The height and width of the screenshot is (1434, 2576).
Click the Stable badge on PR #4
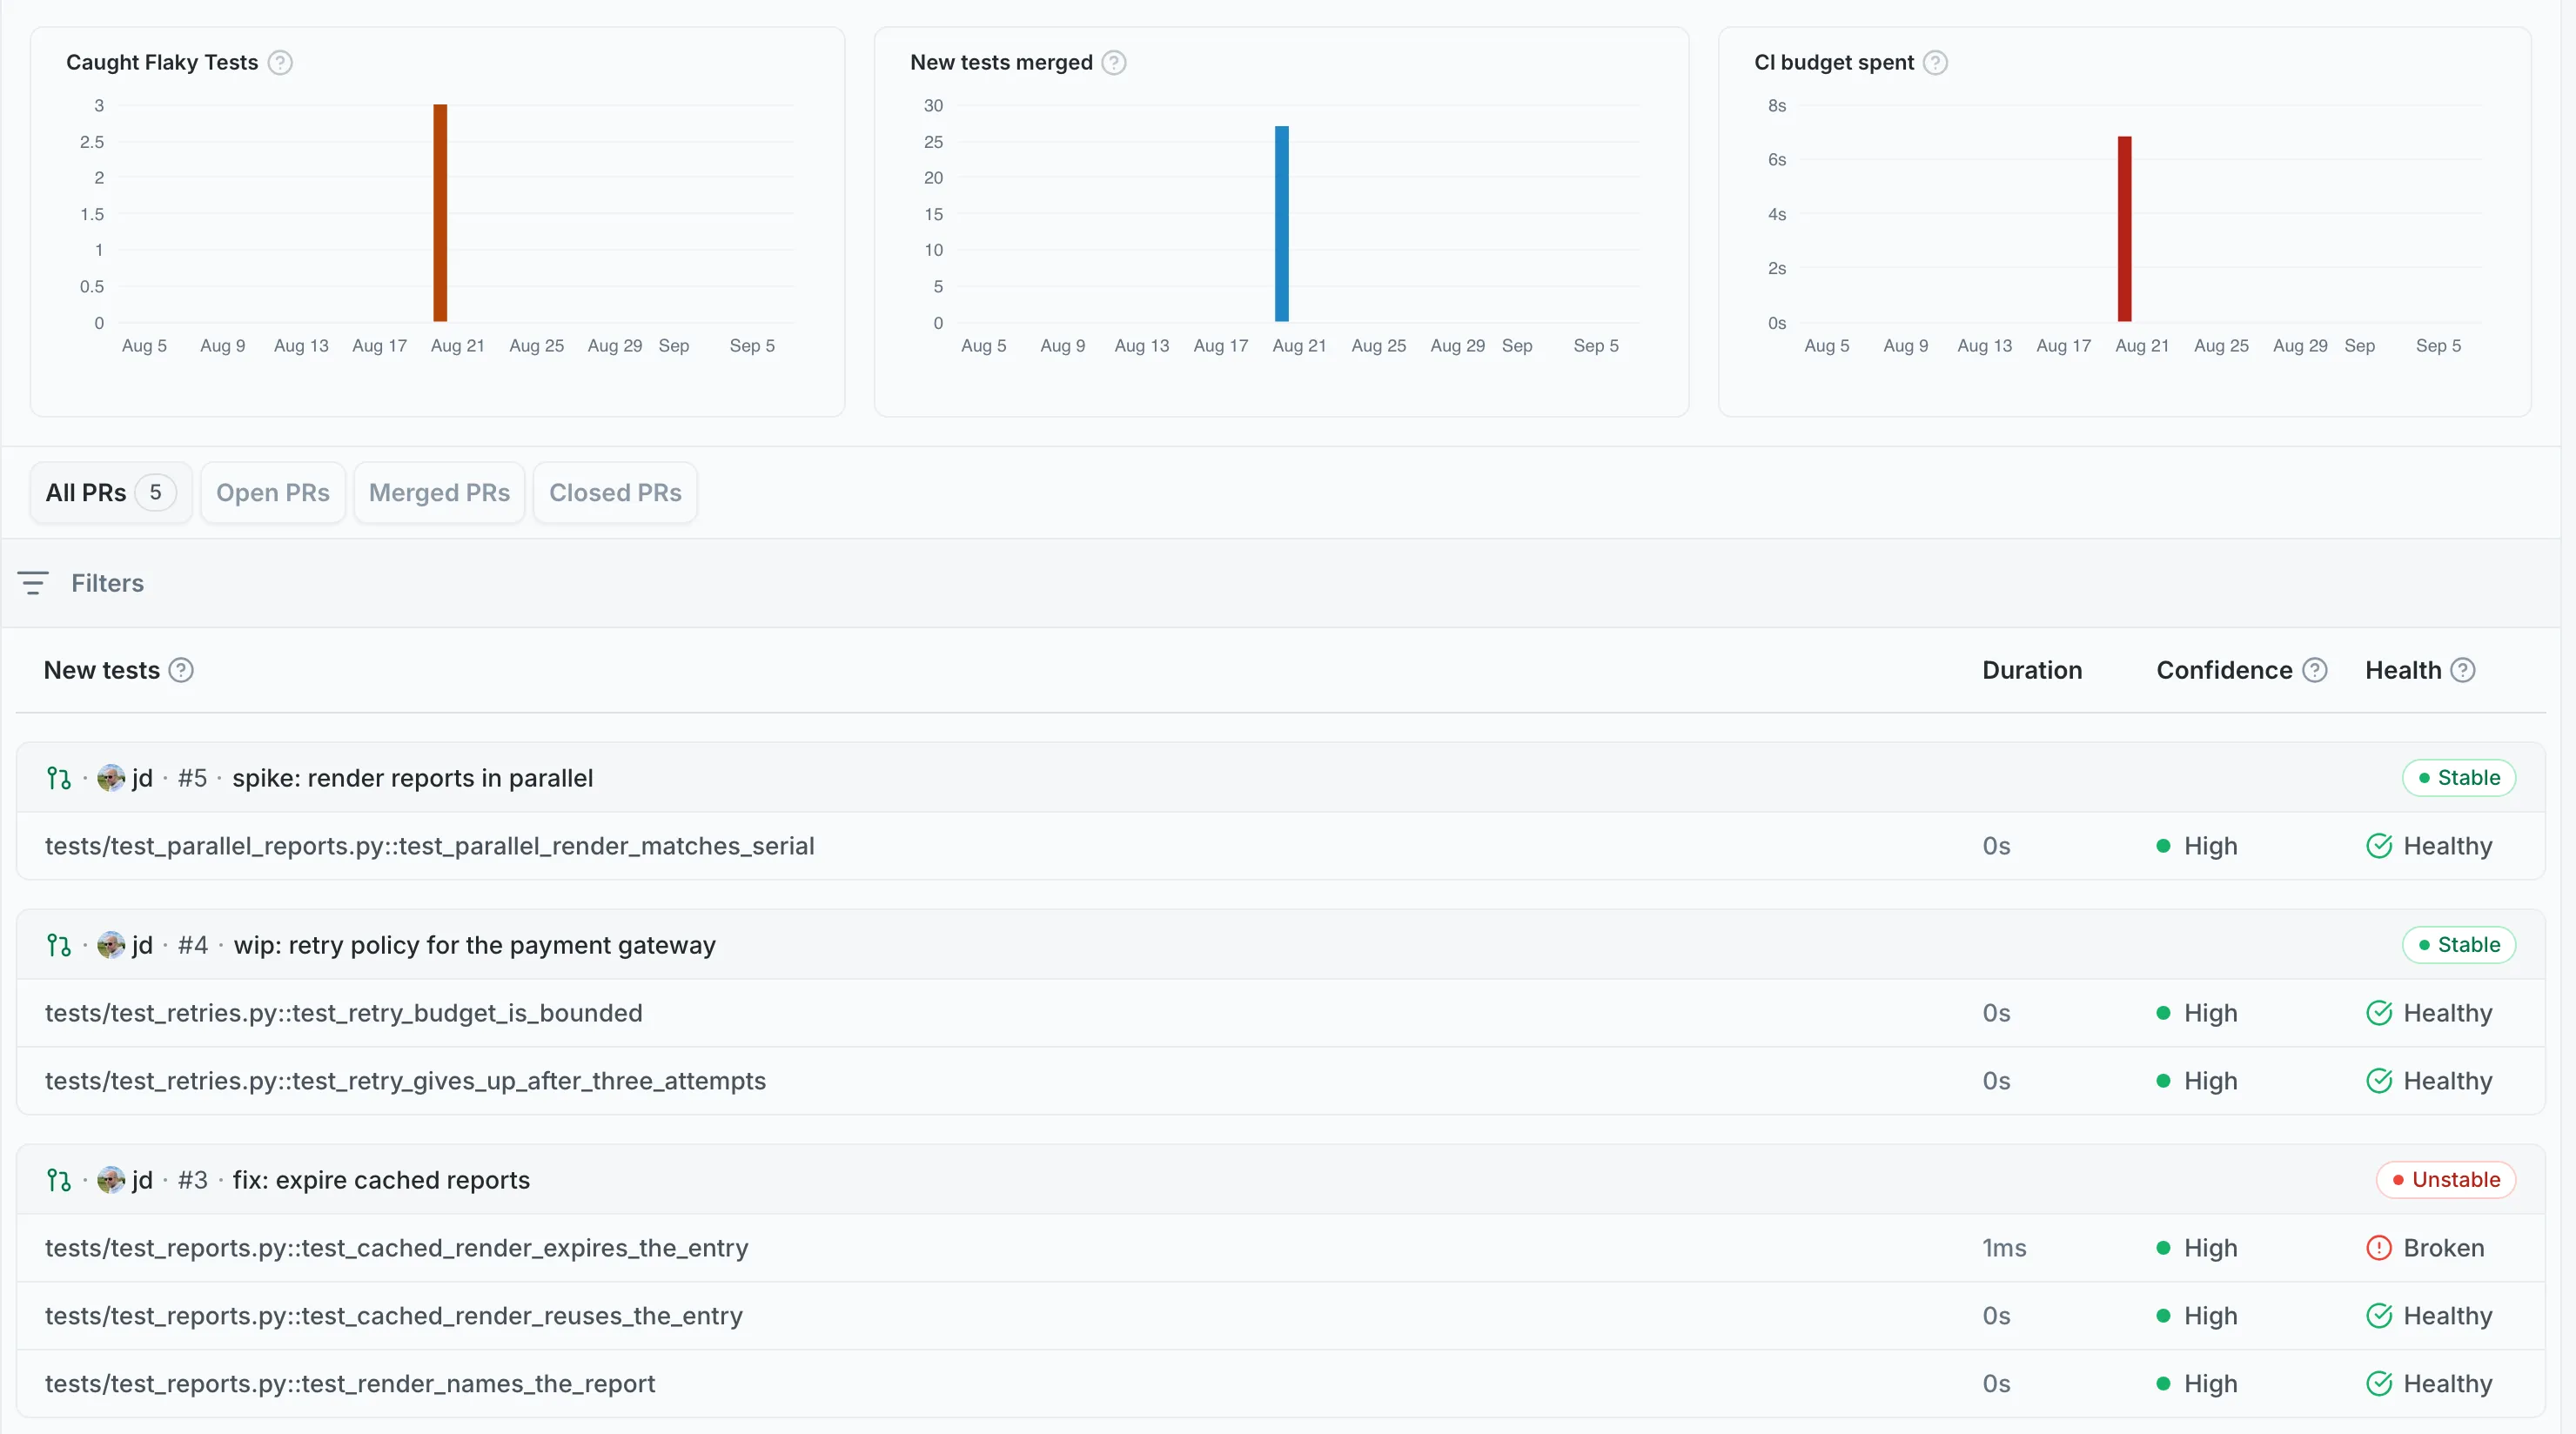coord(2459,945)
